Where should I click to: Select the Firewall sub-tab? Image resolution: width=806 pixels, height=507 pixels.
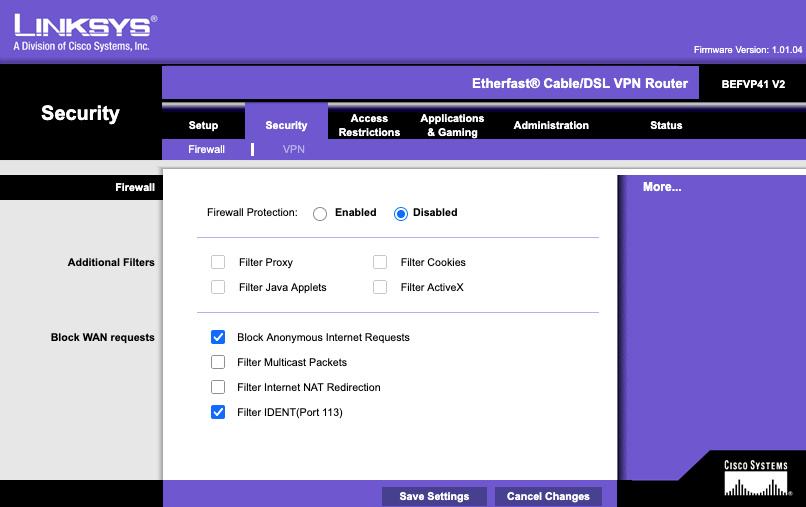coord(206,149)
